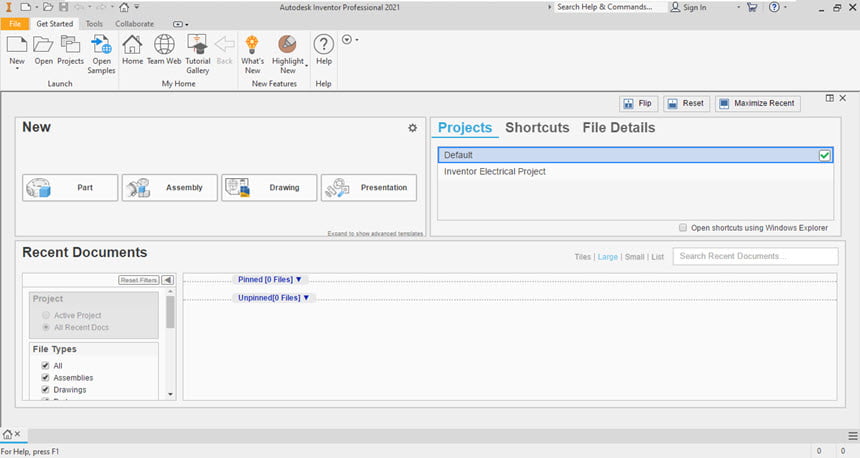The width and height of the screenshot is (860, 458).
Task: Click the panel layout icon beside the close X
Action: [829, 98]
